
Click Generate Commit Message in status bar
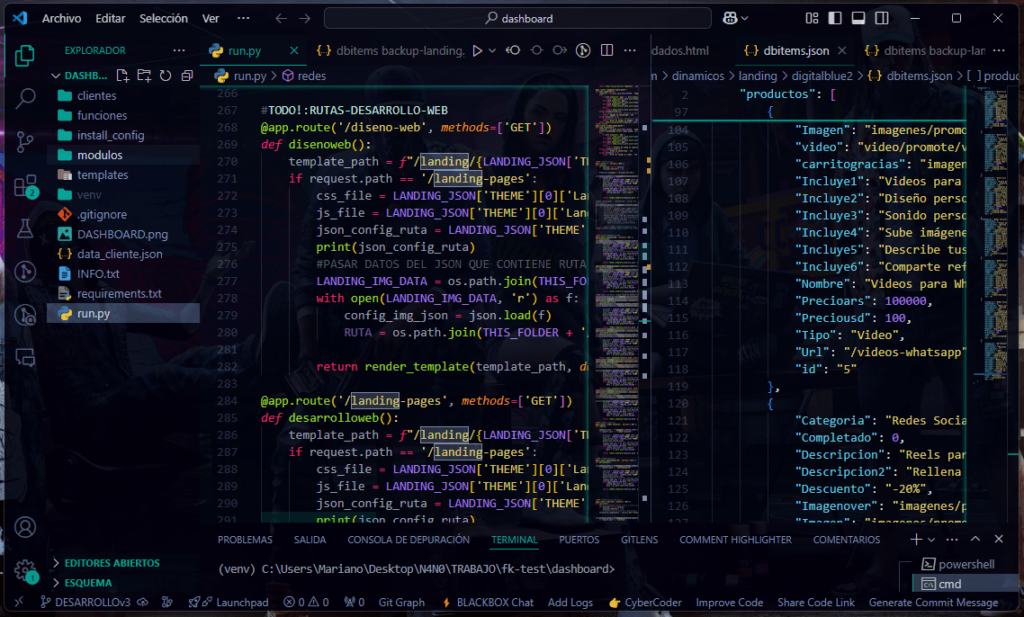click(932, 602)
